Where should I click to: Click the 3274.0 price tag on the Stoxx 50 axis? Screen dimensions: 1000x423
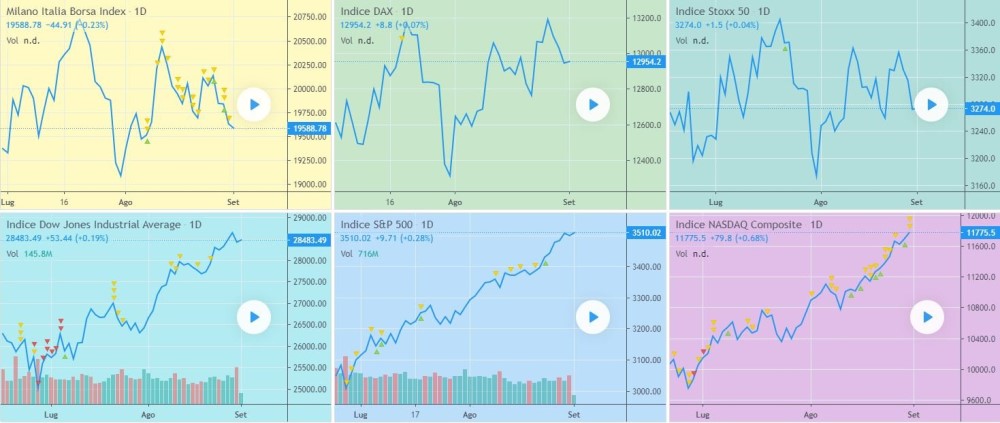[981, 107]
